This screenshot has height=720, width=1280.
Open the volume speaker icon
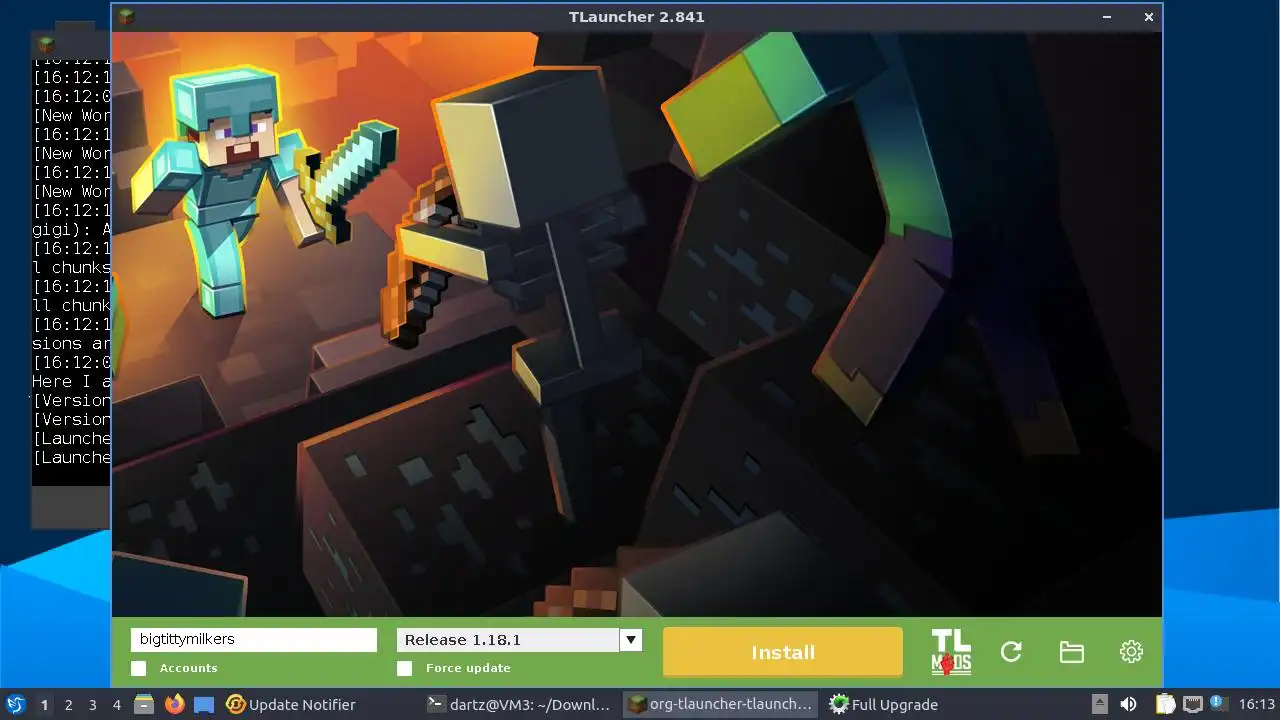[x=1128, y=704]
